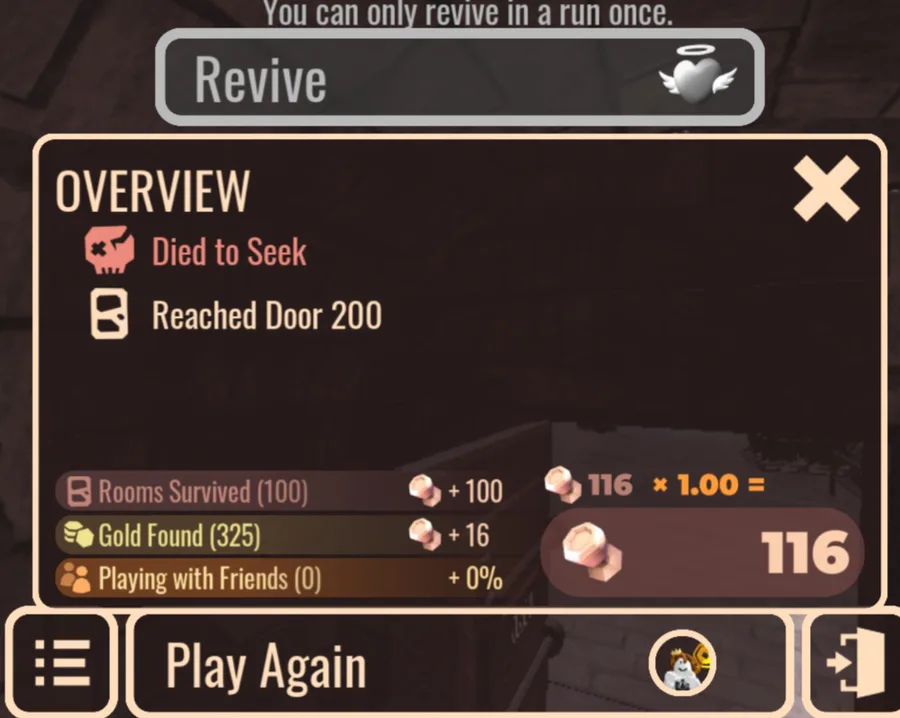Click the large knob total 116 display
Image resolution: width=900 pixels, height=718 pixels.
coord(702,553)
